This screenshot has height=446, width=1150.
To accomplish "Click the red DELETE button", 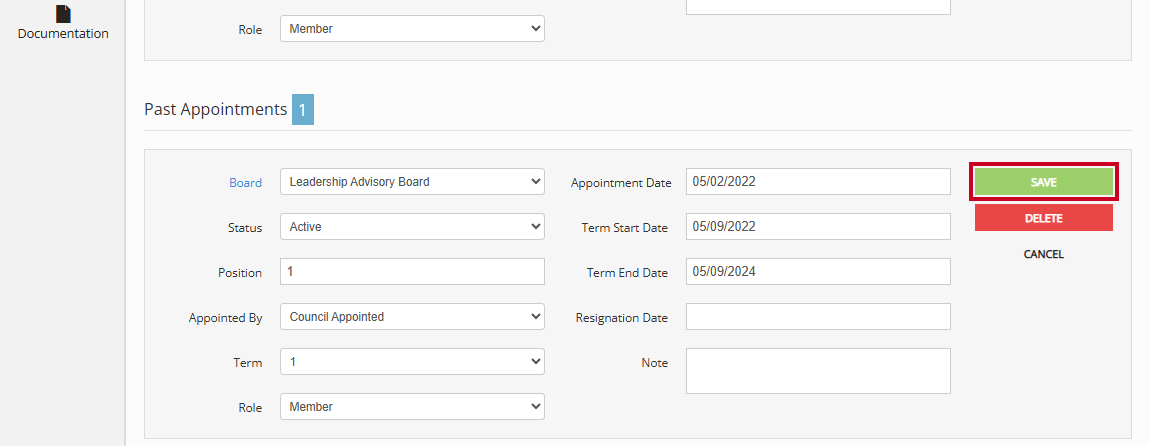I will pos(1044,218).
